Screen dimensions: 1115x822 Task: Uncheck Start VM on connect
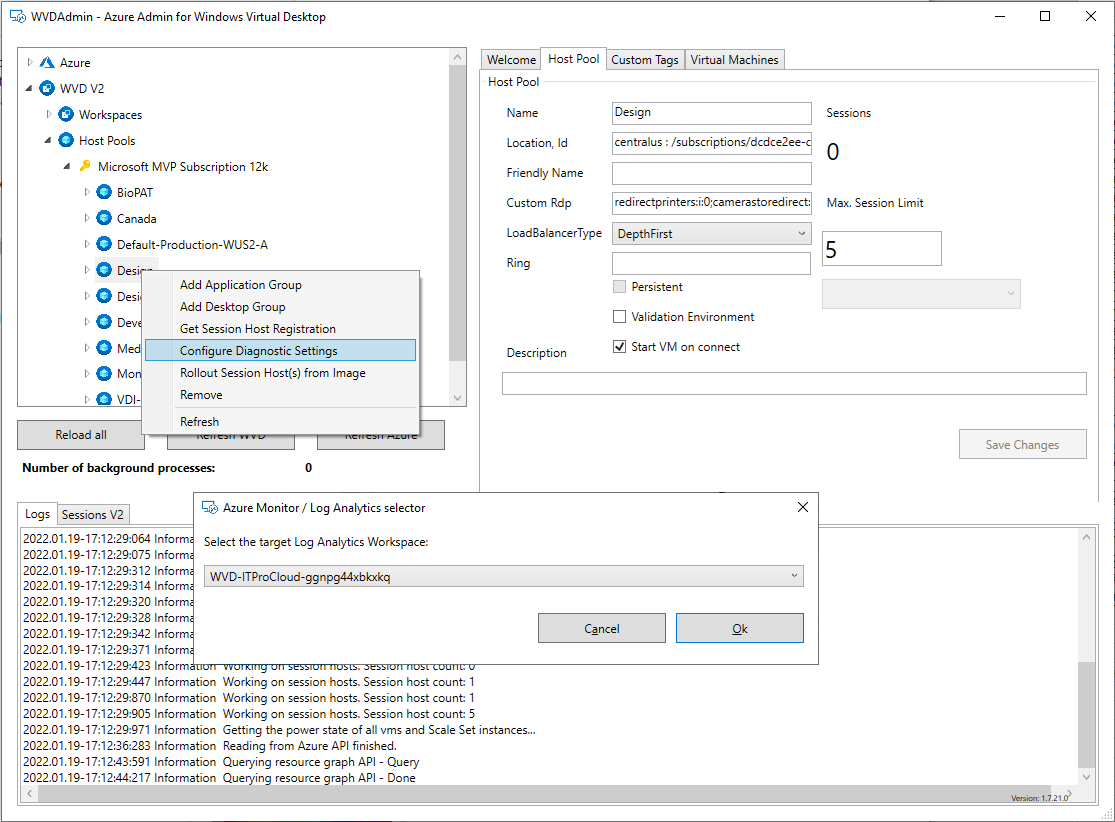tap(619, 346)
